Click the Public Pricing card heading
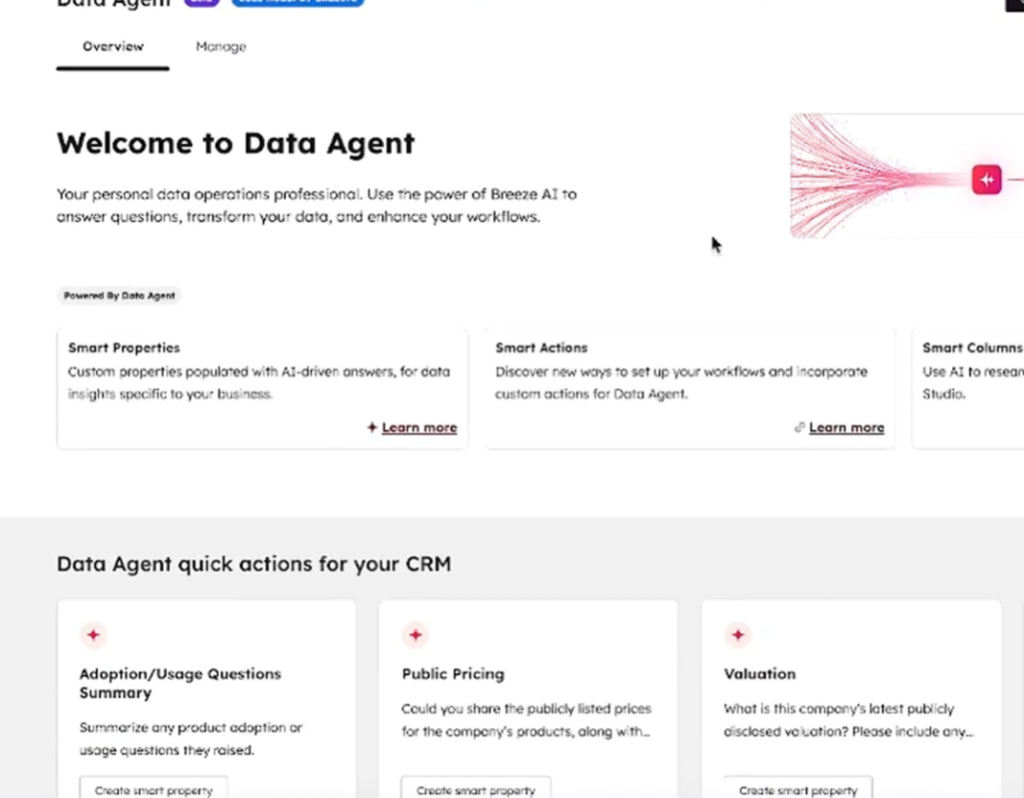 coord(453,674)
